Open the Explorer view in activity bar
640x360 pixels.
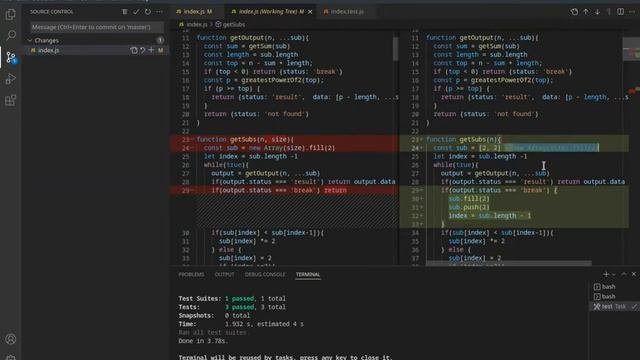pyautogui.click(x=11, y=14)
